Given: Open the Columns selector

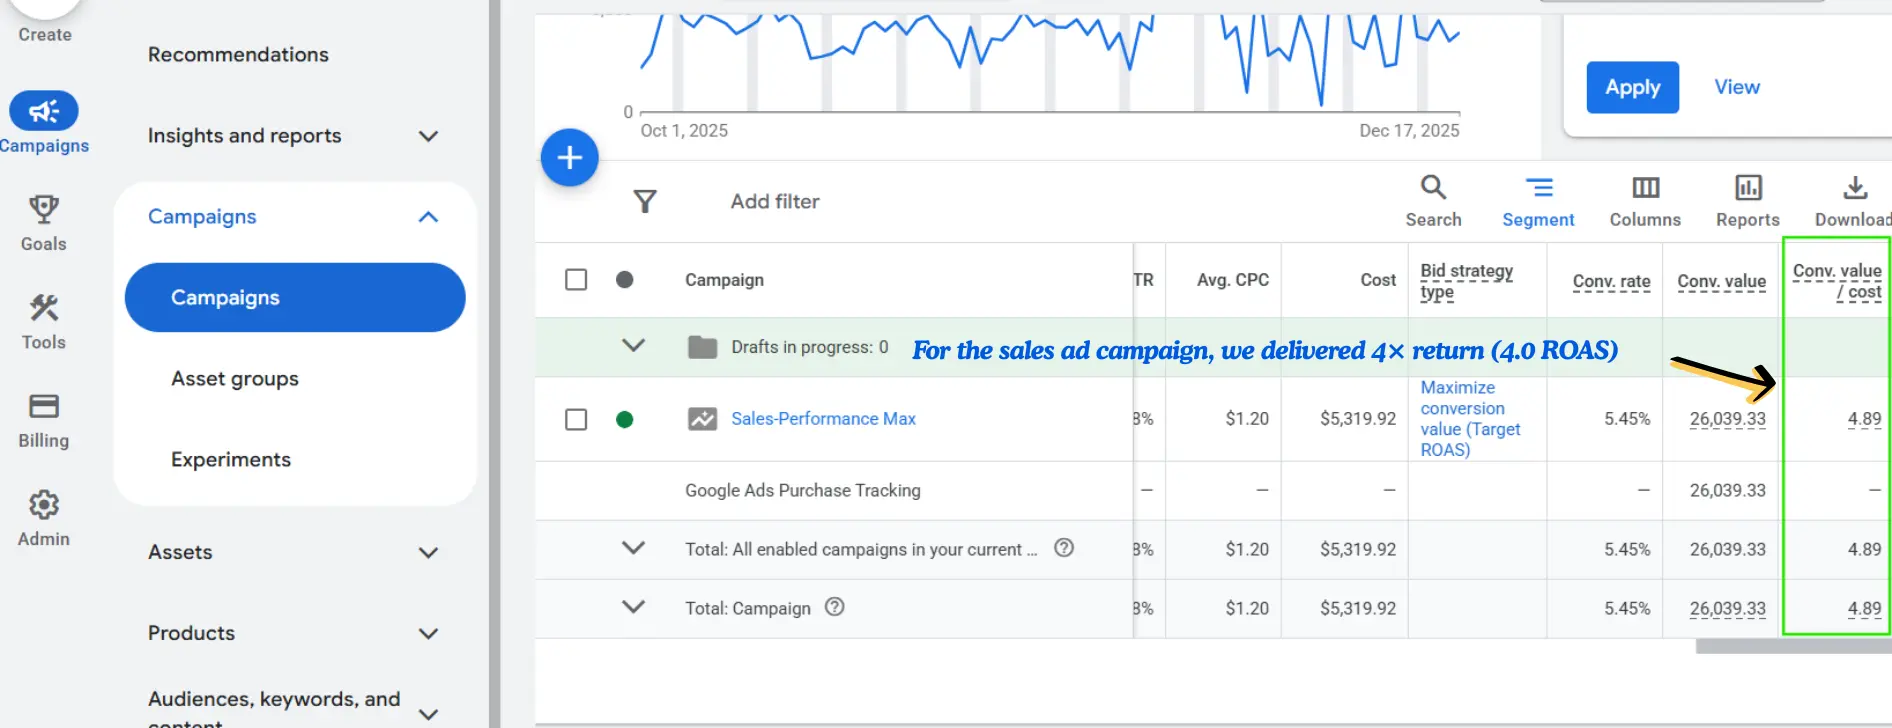Looking at the screenshot, I should (1644, 201).
